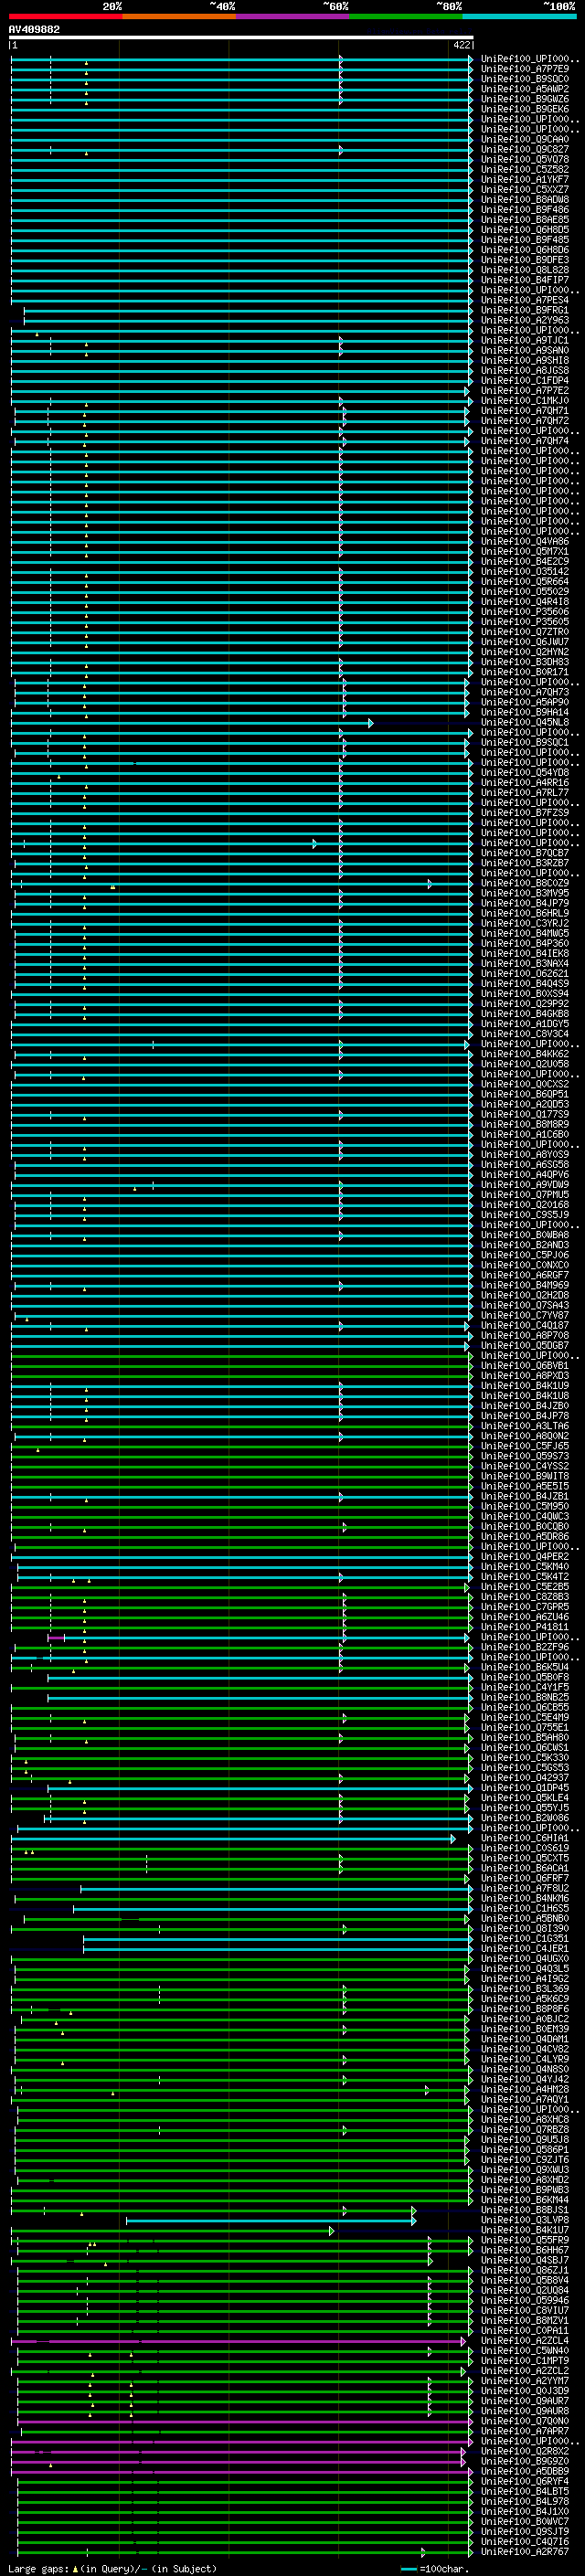Select UniRef100_Q7SA43 hit
585x2576 pixels.
click(x=524, y=1305)
